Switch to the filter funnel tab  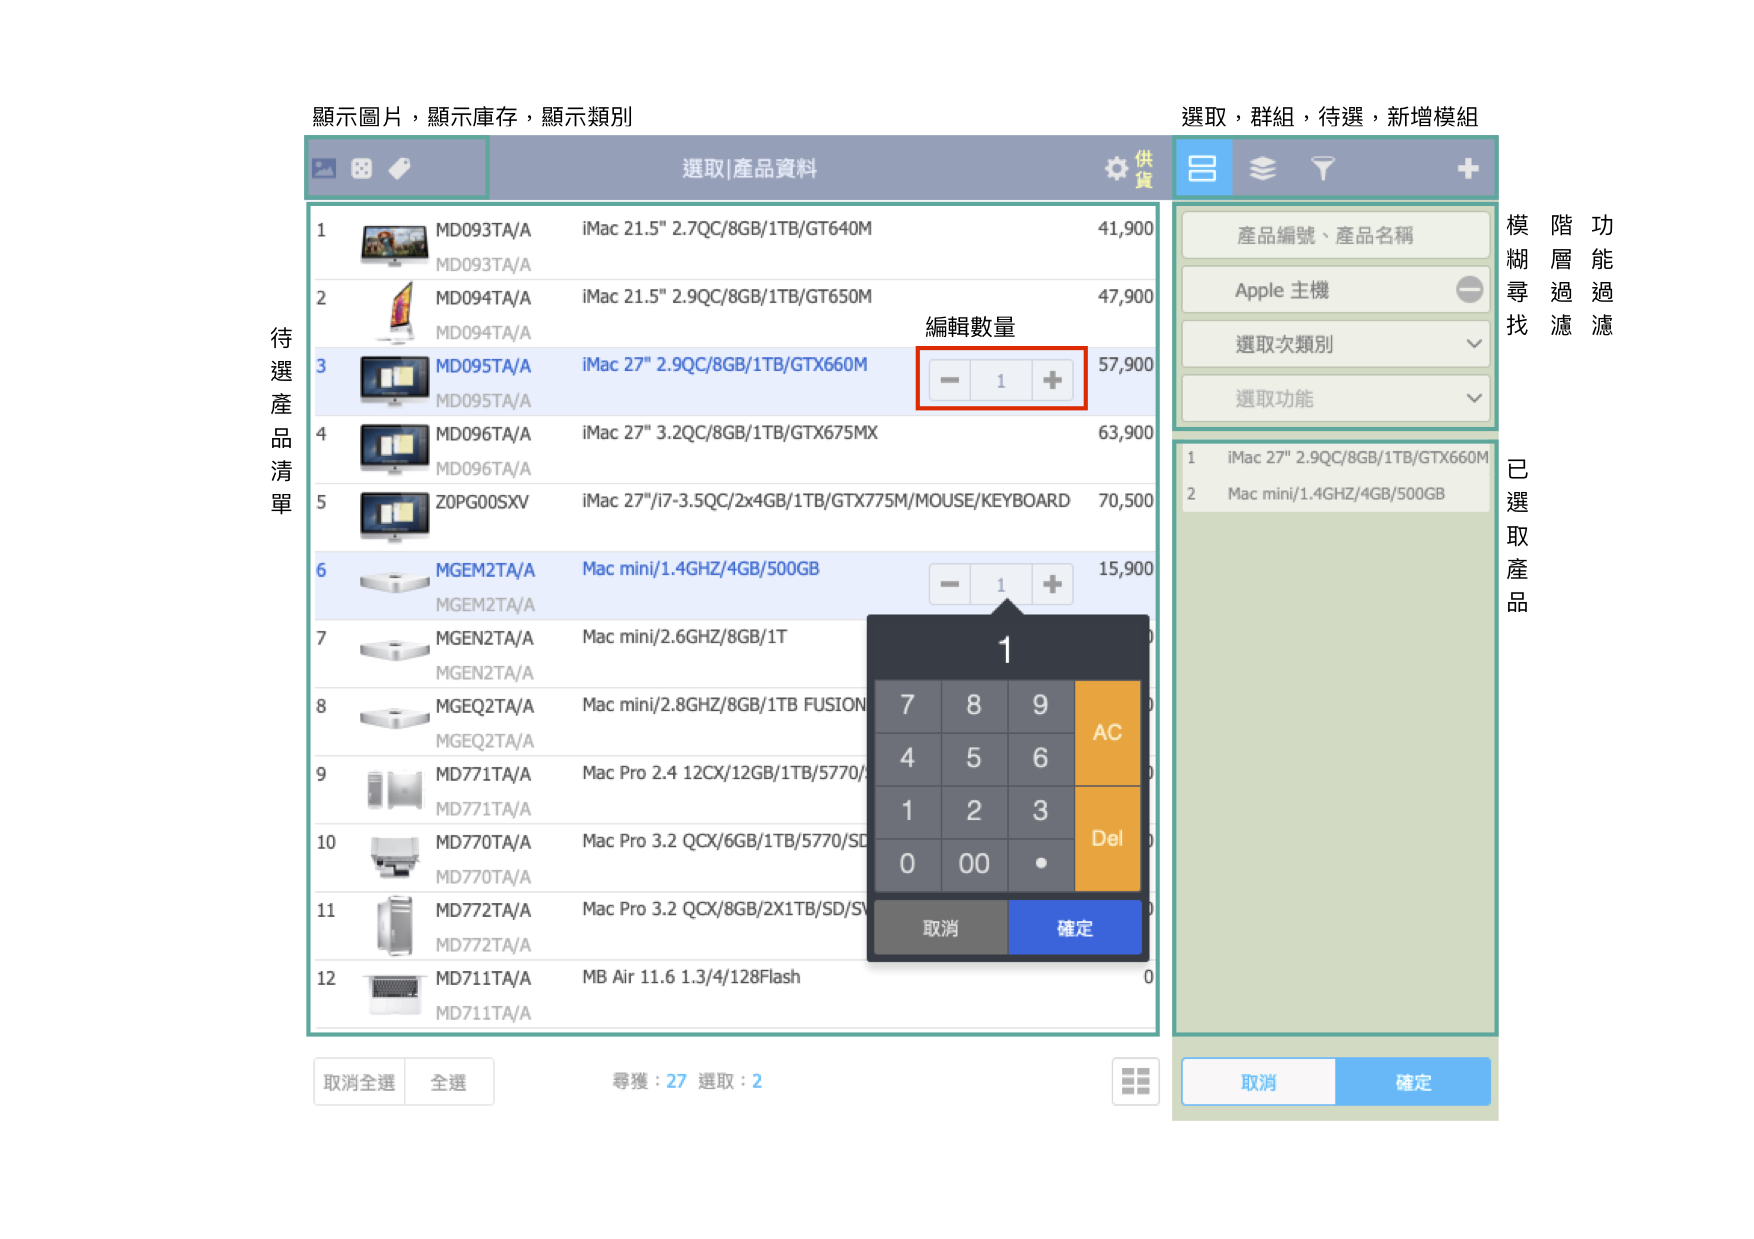tap(1323, 168)
